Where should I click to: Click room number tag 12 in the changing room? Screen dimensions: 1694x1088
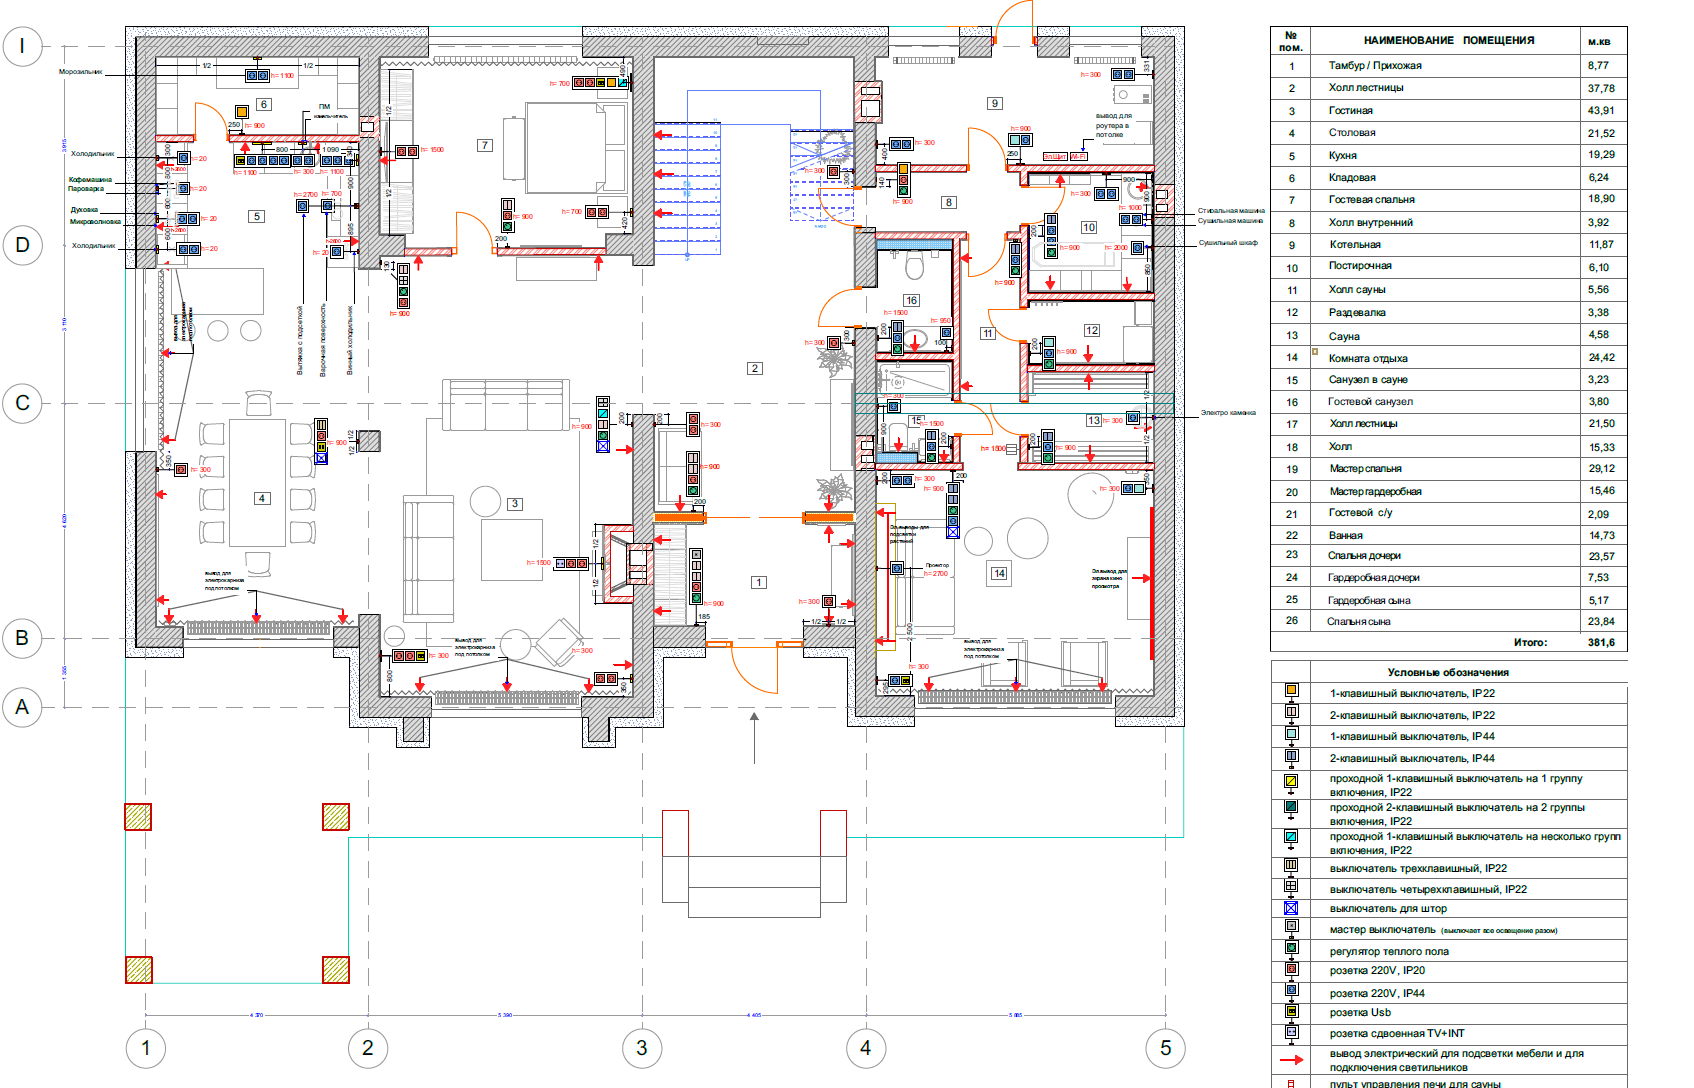[1092, 330]
